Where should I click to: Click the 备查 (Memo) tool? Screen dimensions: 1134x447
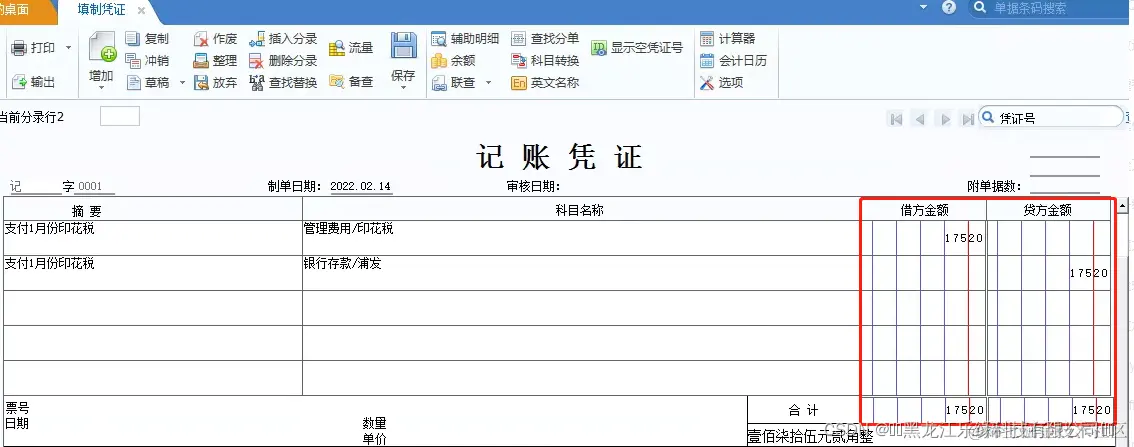coord(351,82)
